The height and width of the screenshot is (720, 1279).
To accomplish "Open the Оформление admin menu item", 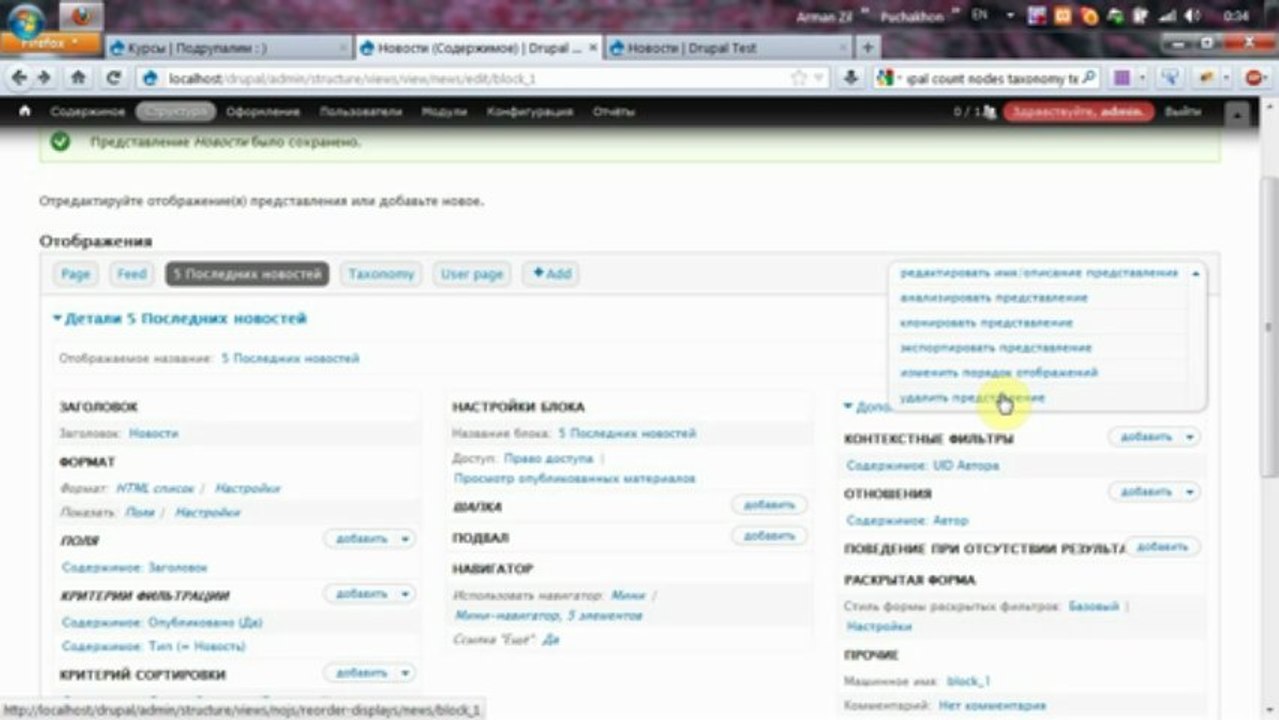I will point(262,112).
